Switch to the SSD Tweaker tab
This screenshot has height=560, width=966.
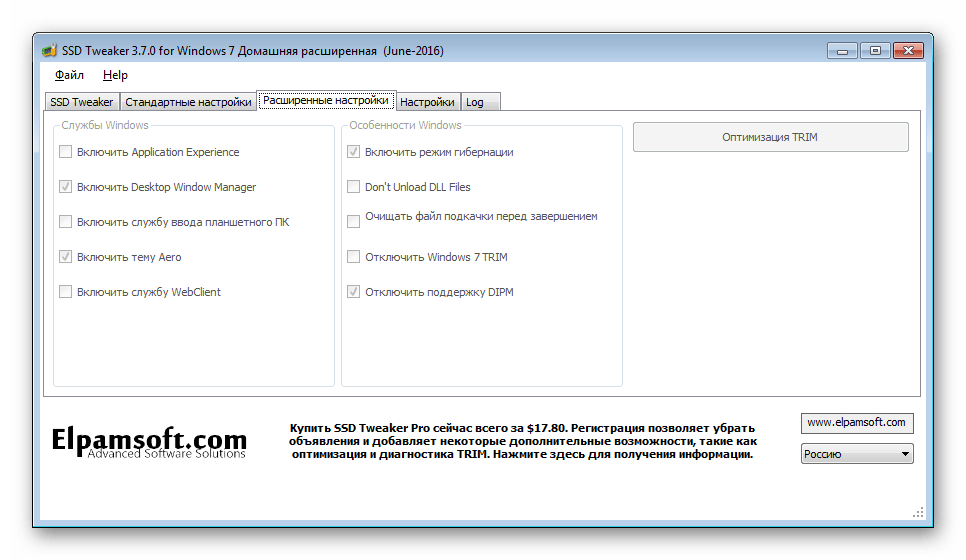82,102
